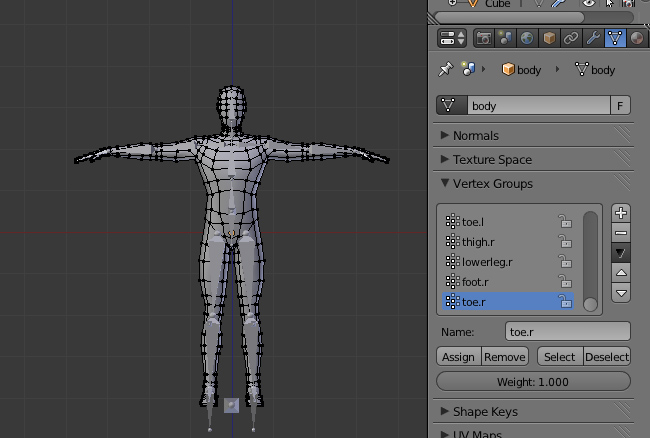Select the active Object Data tab
The height and width of the screenshot is (438, 650).
615,38
